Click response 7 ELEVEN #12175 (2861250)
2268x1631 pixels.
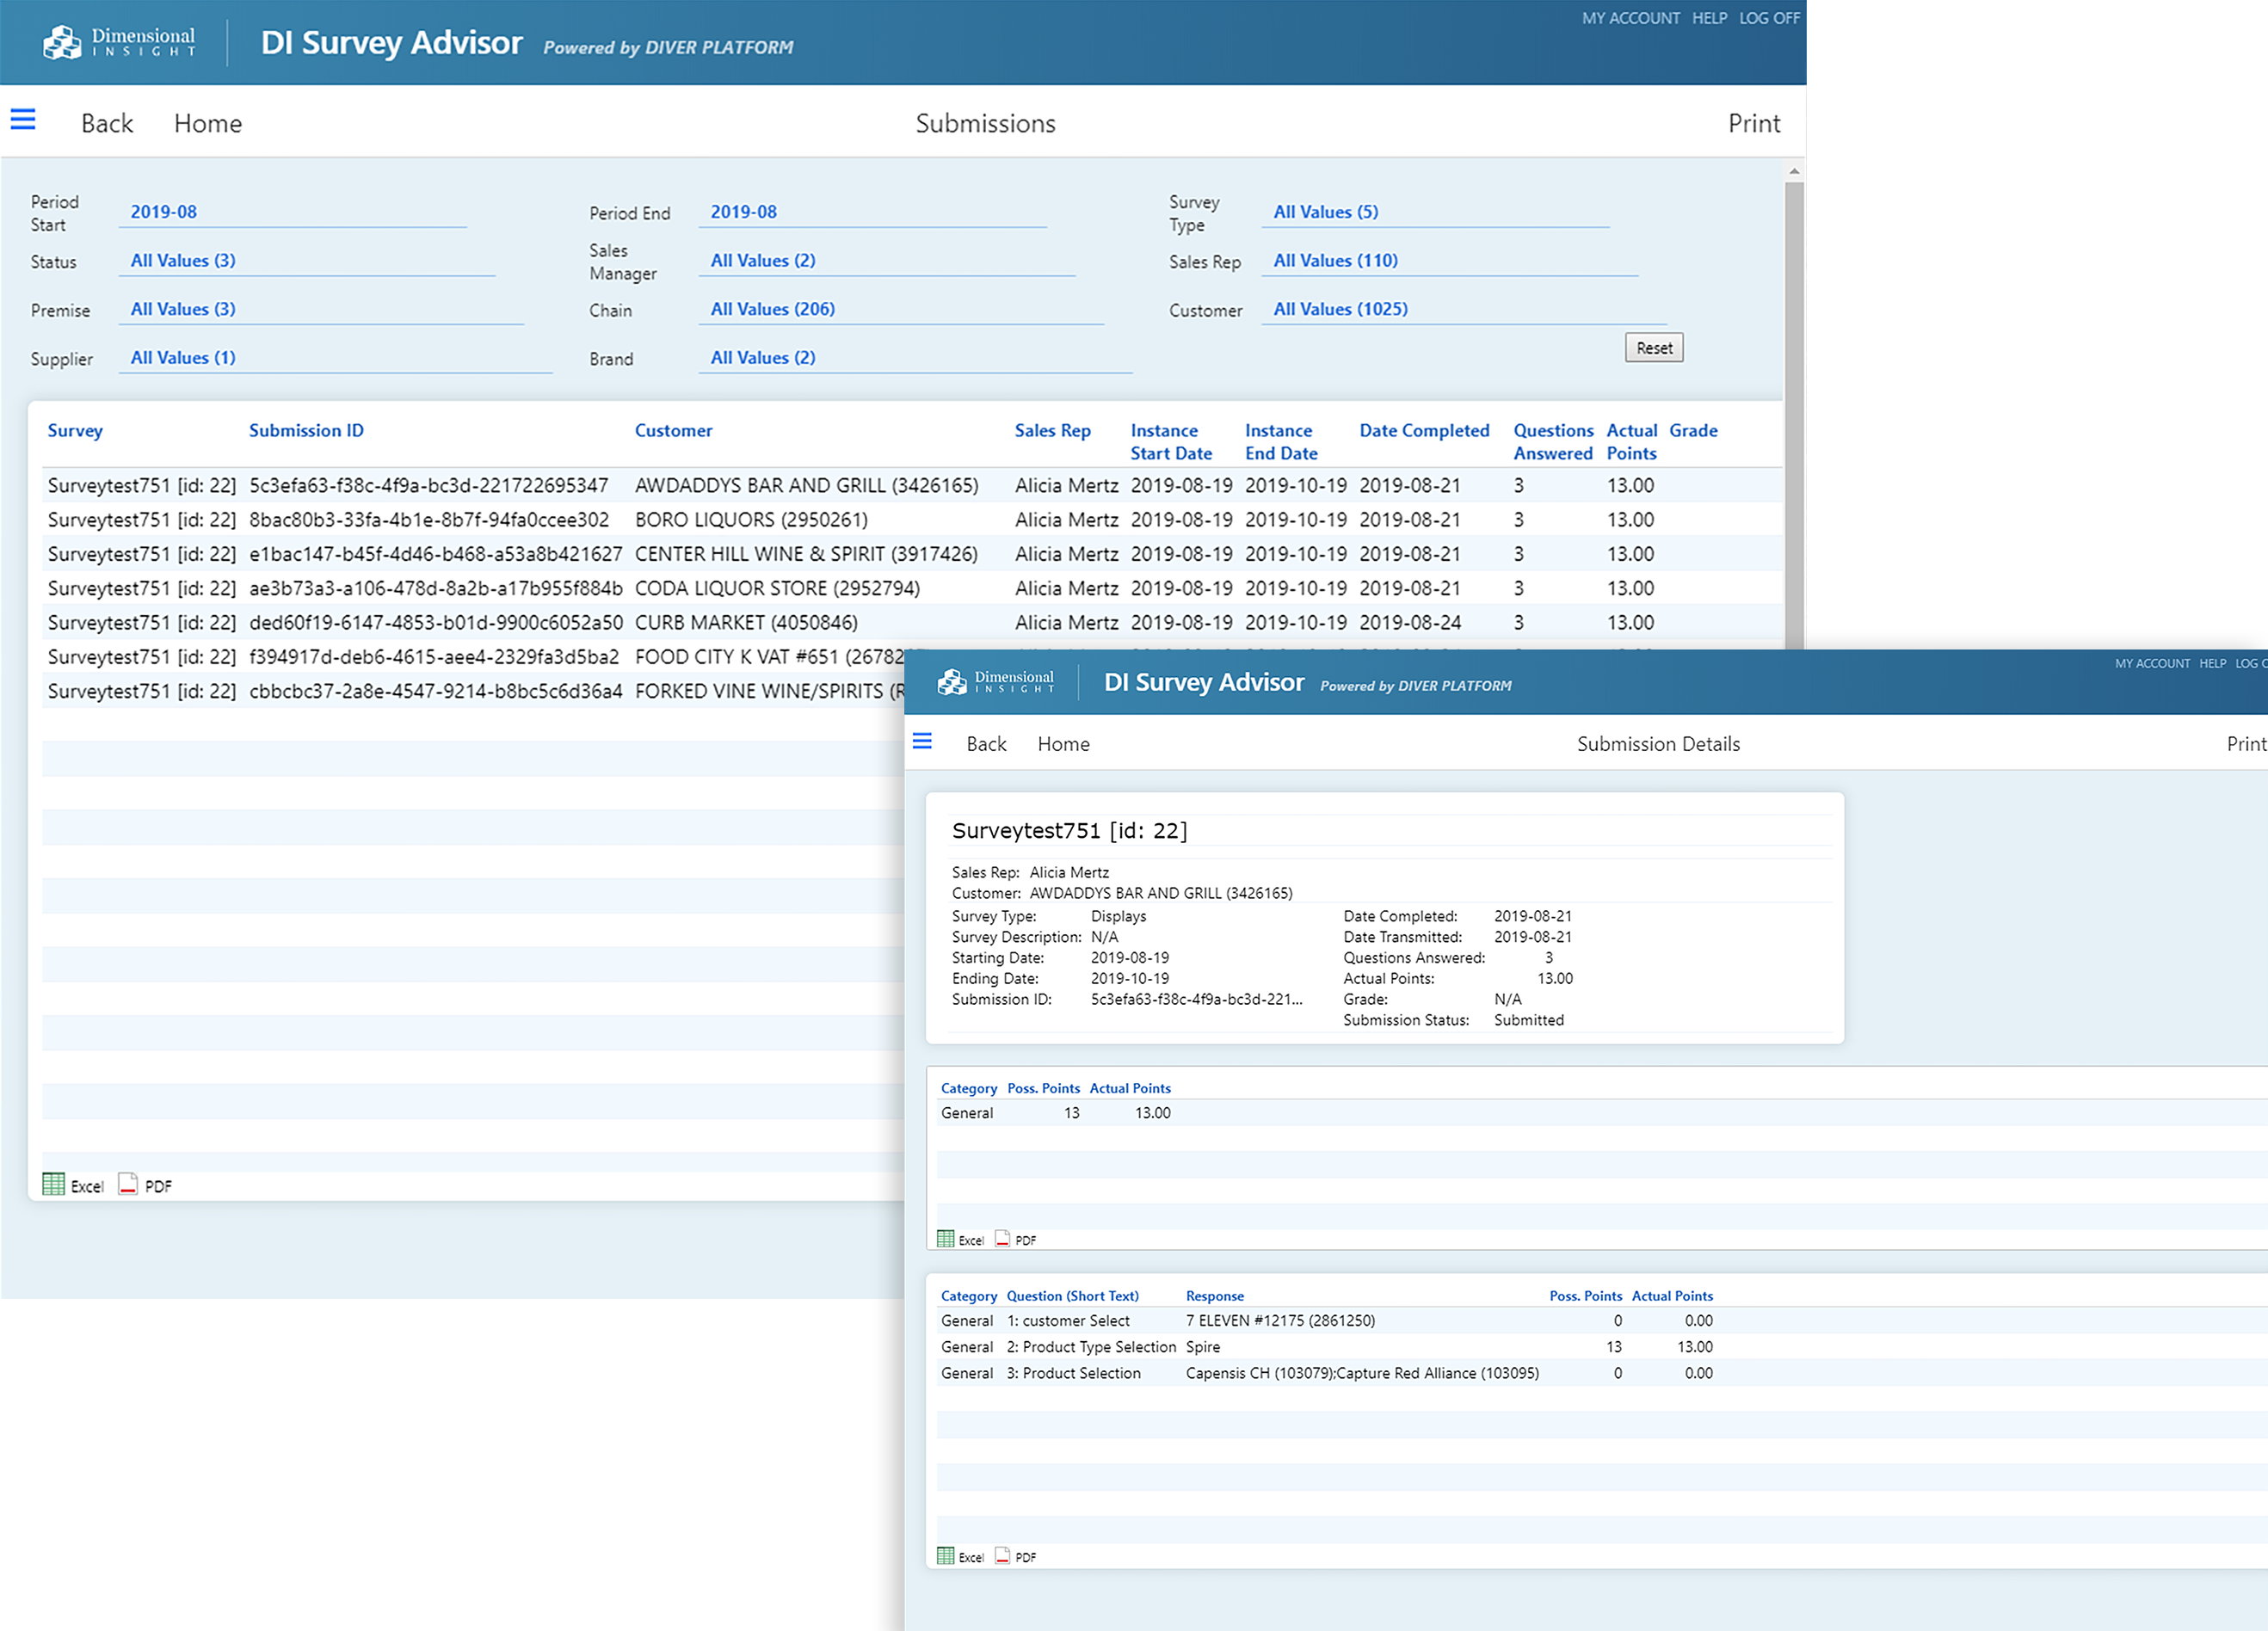(1280, 1320)
